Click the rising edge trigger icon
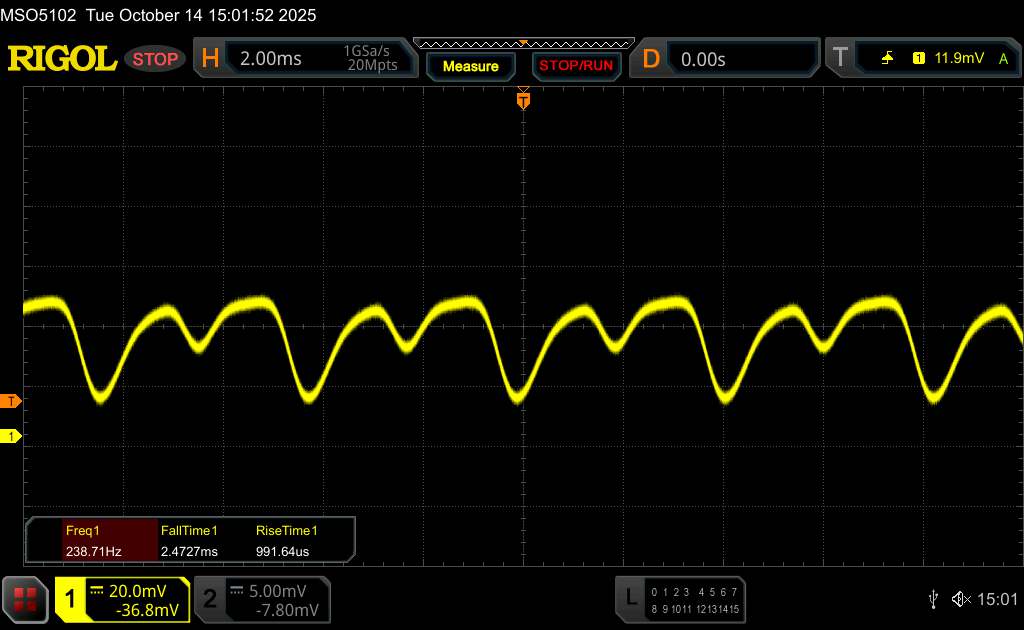Screen dimensions: 1024x630 tap(887, 59)
